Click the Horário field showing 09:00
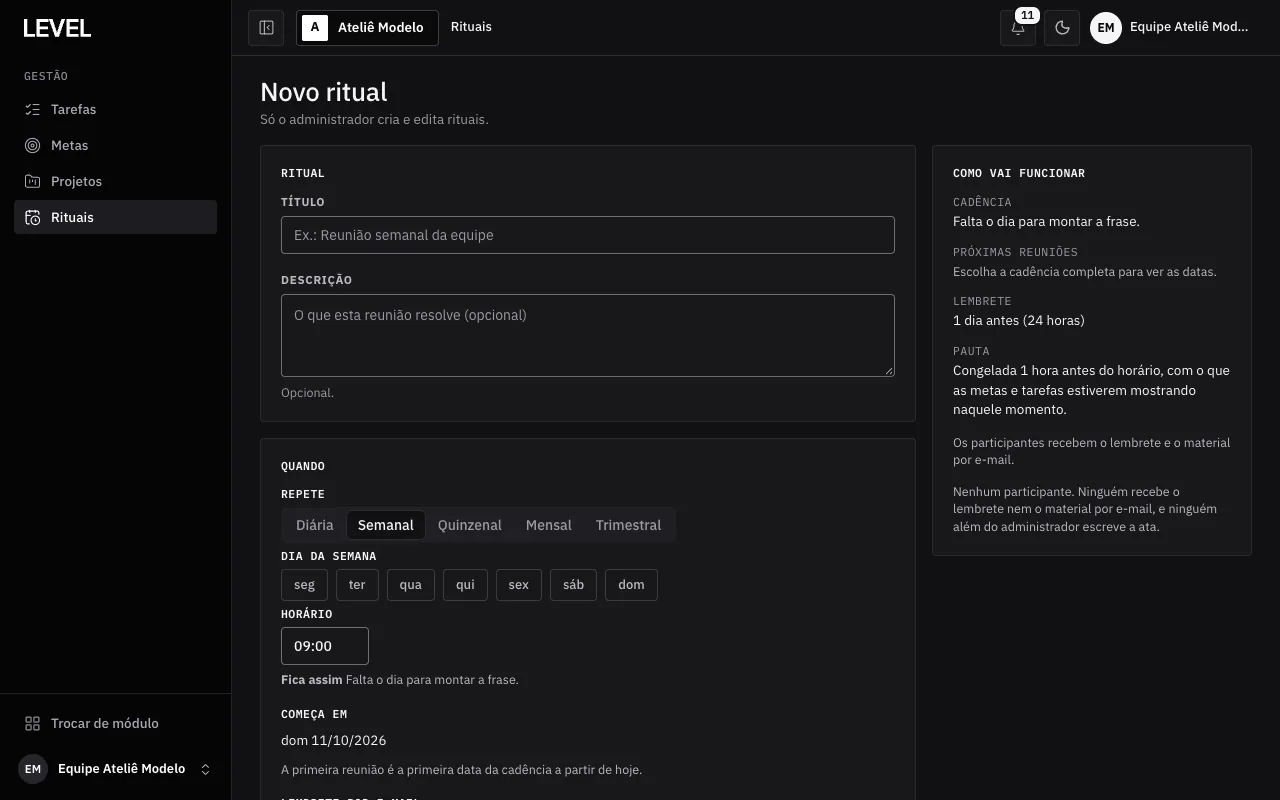Viewport: 1280px width, 800px height. (325, 646)
